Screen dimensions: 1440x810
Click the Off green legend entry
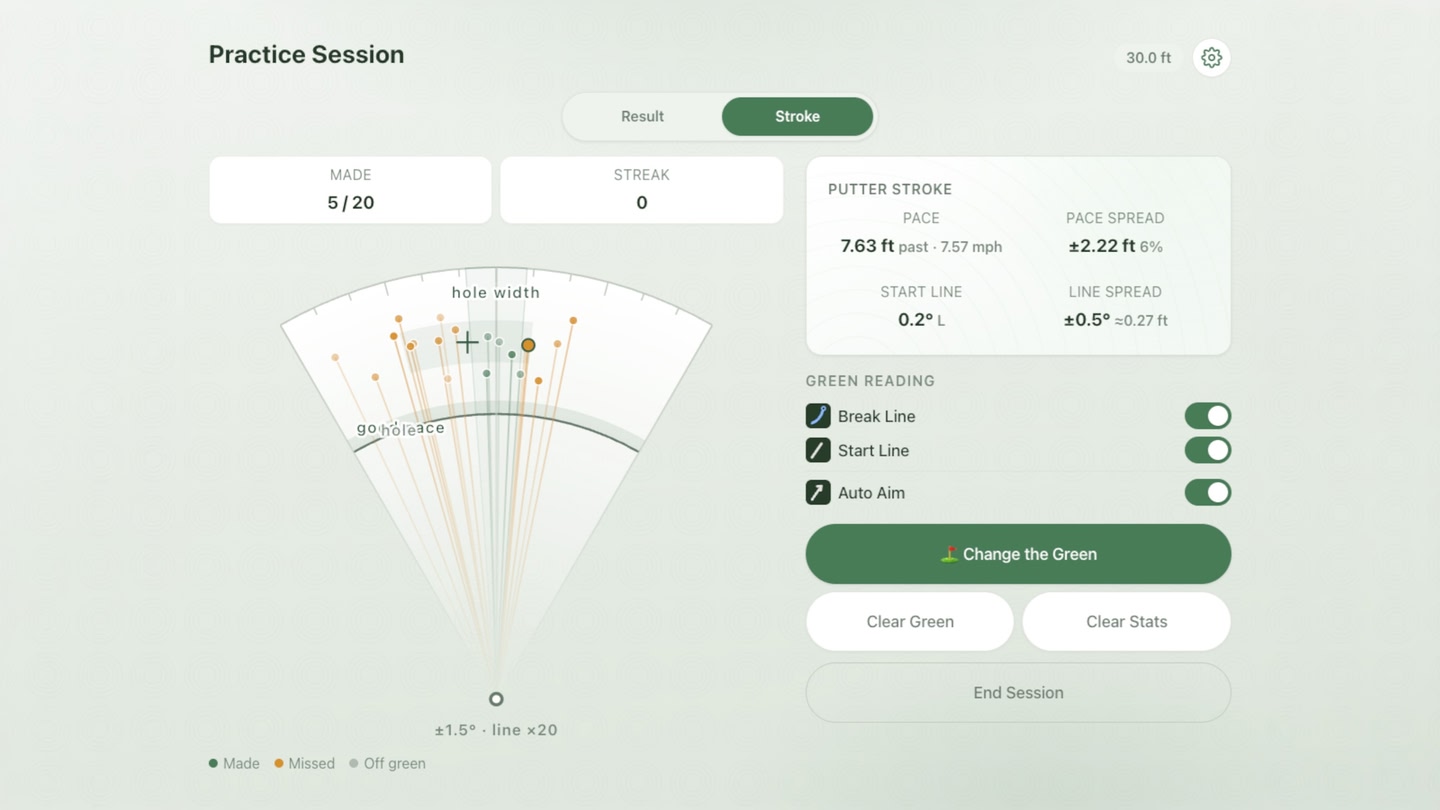pyautogui.click(x=387, y=763)
